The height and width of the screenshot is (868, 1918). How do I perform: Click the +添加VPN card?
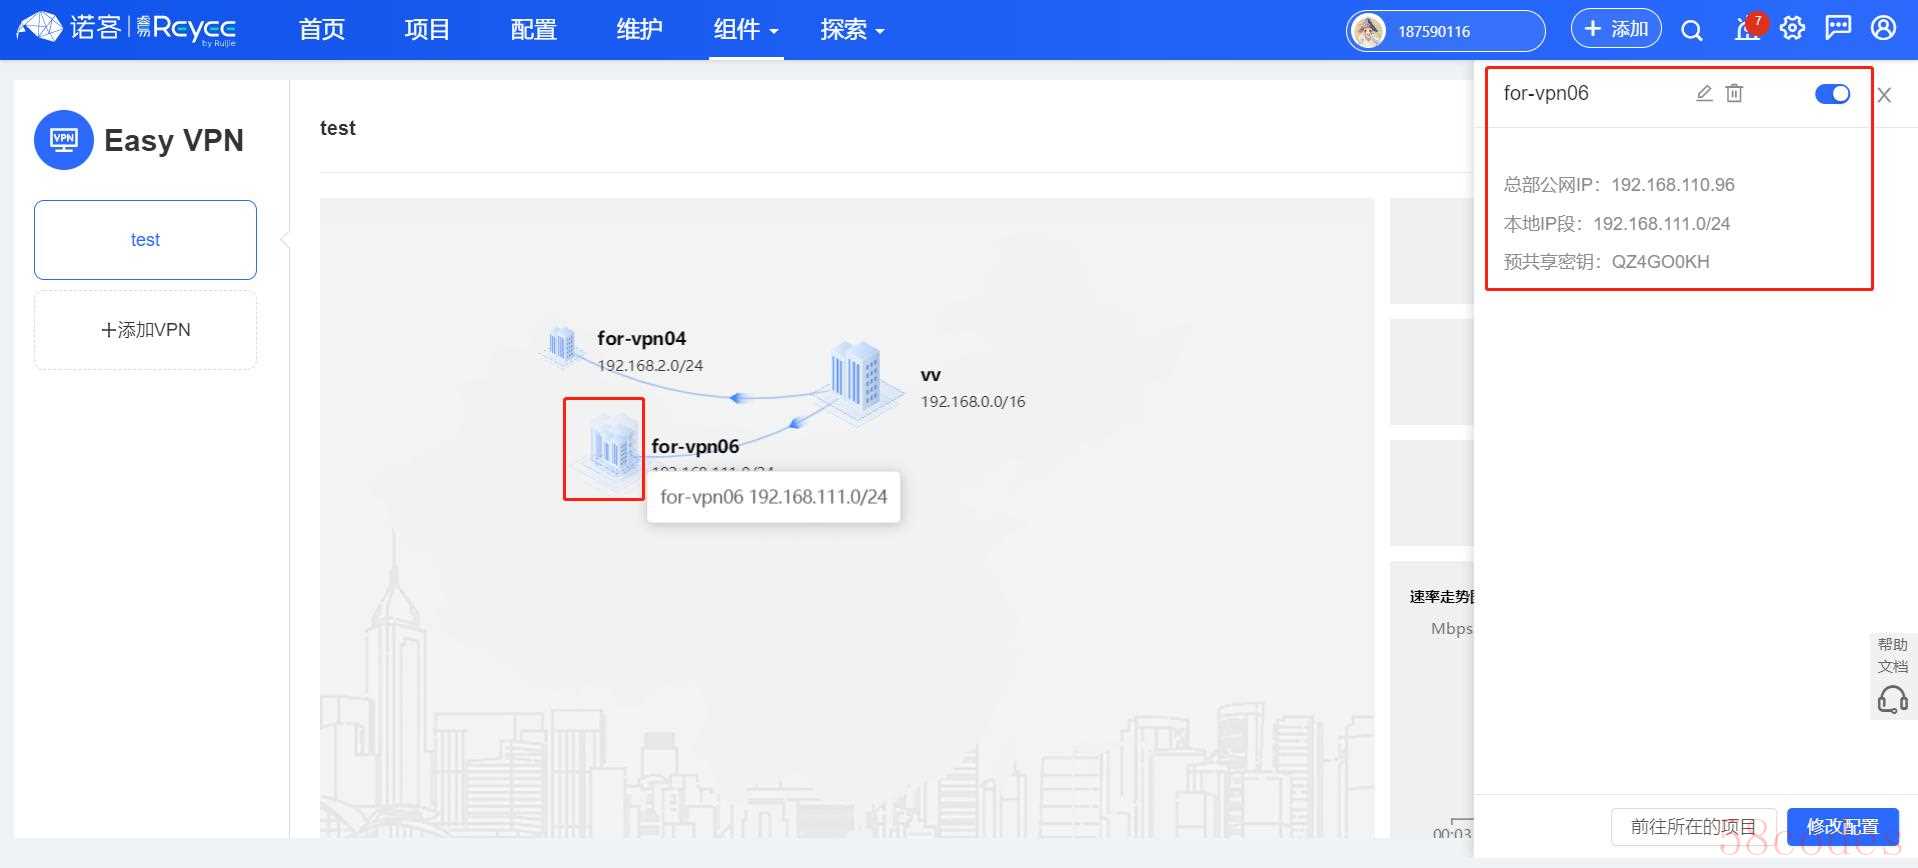tap(145, 330)
